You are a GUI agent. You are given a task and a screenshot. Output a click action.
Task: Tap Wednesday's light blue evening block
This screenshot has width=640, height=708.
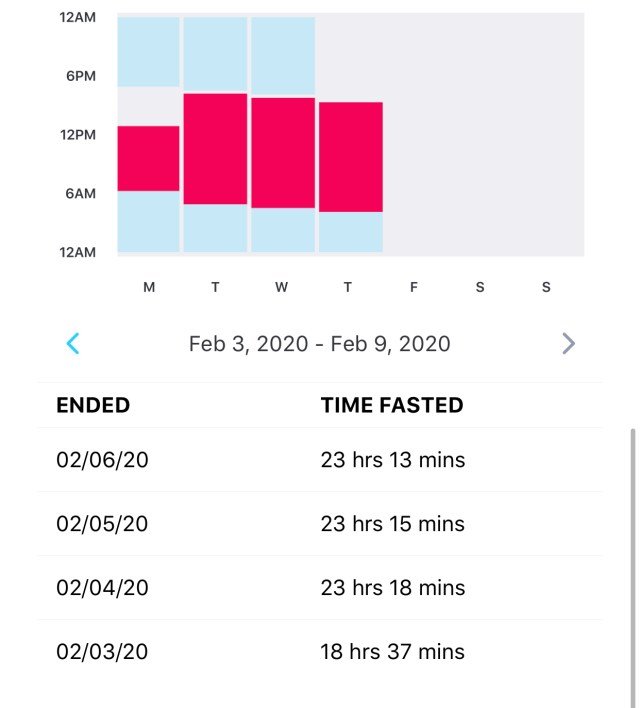(x=283, y=55)
